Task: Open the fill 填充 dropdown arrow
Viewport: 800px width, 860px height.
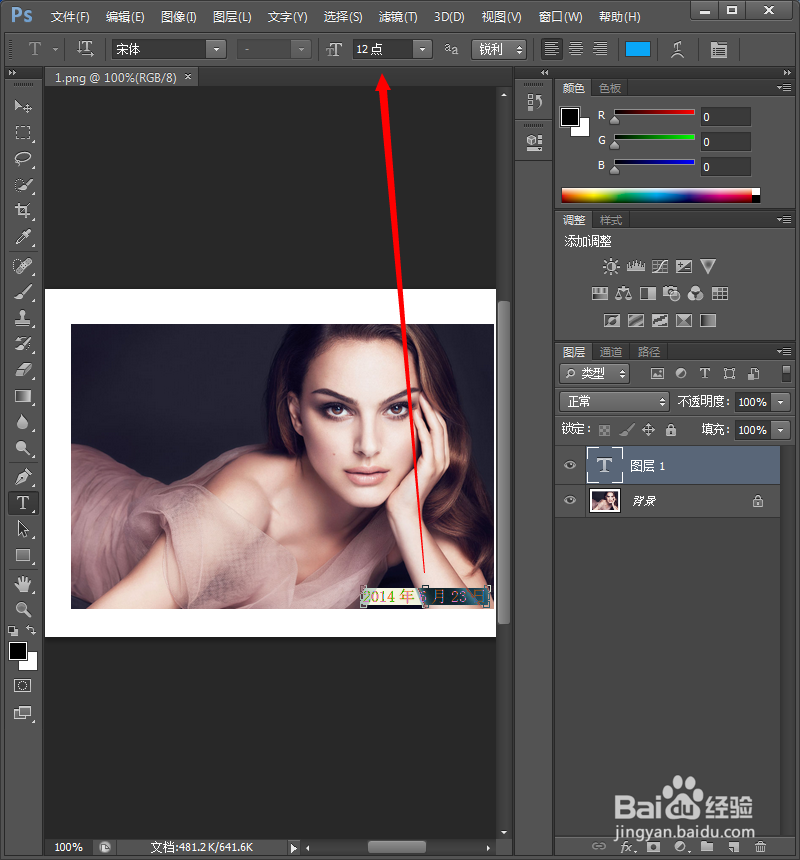Action: tap(781, 430)
